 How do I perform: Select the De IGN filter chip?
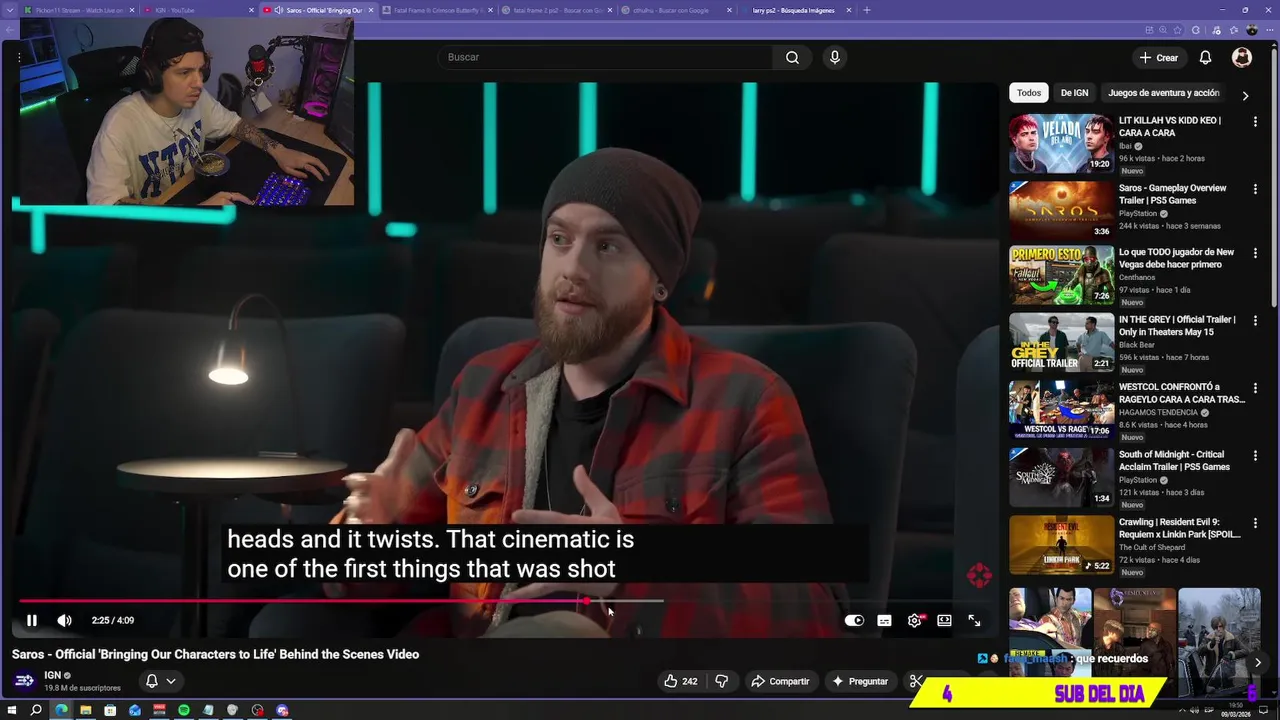pyautogui.click(x=1074, y=93)
